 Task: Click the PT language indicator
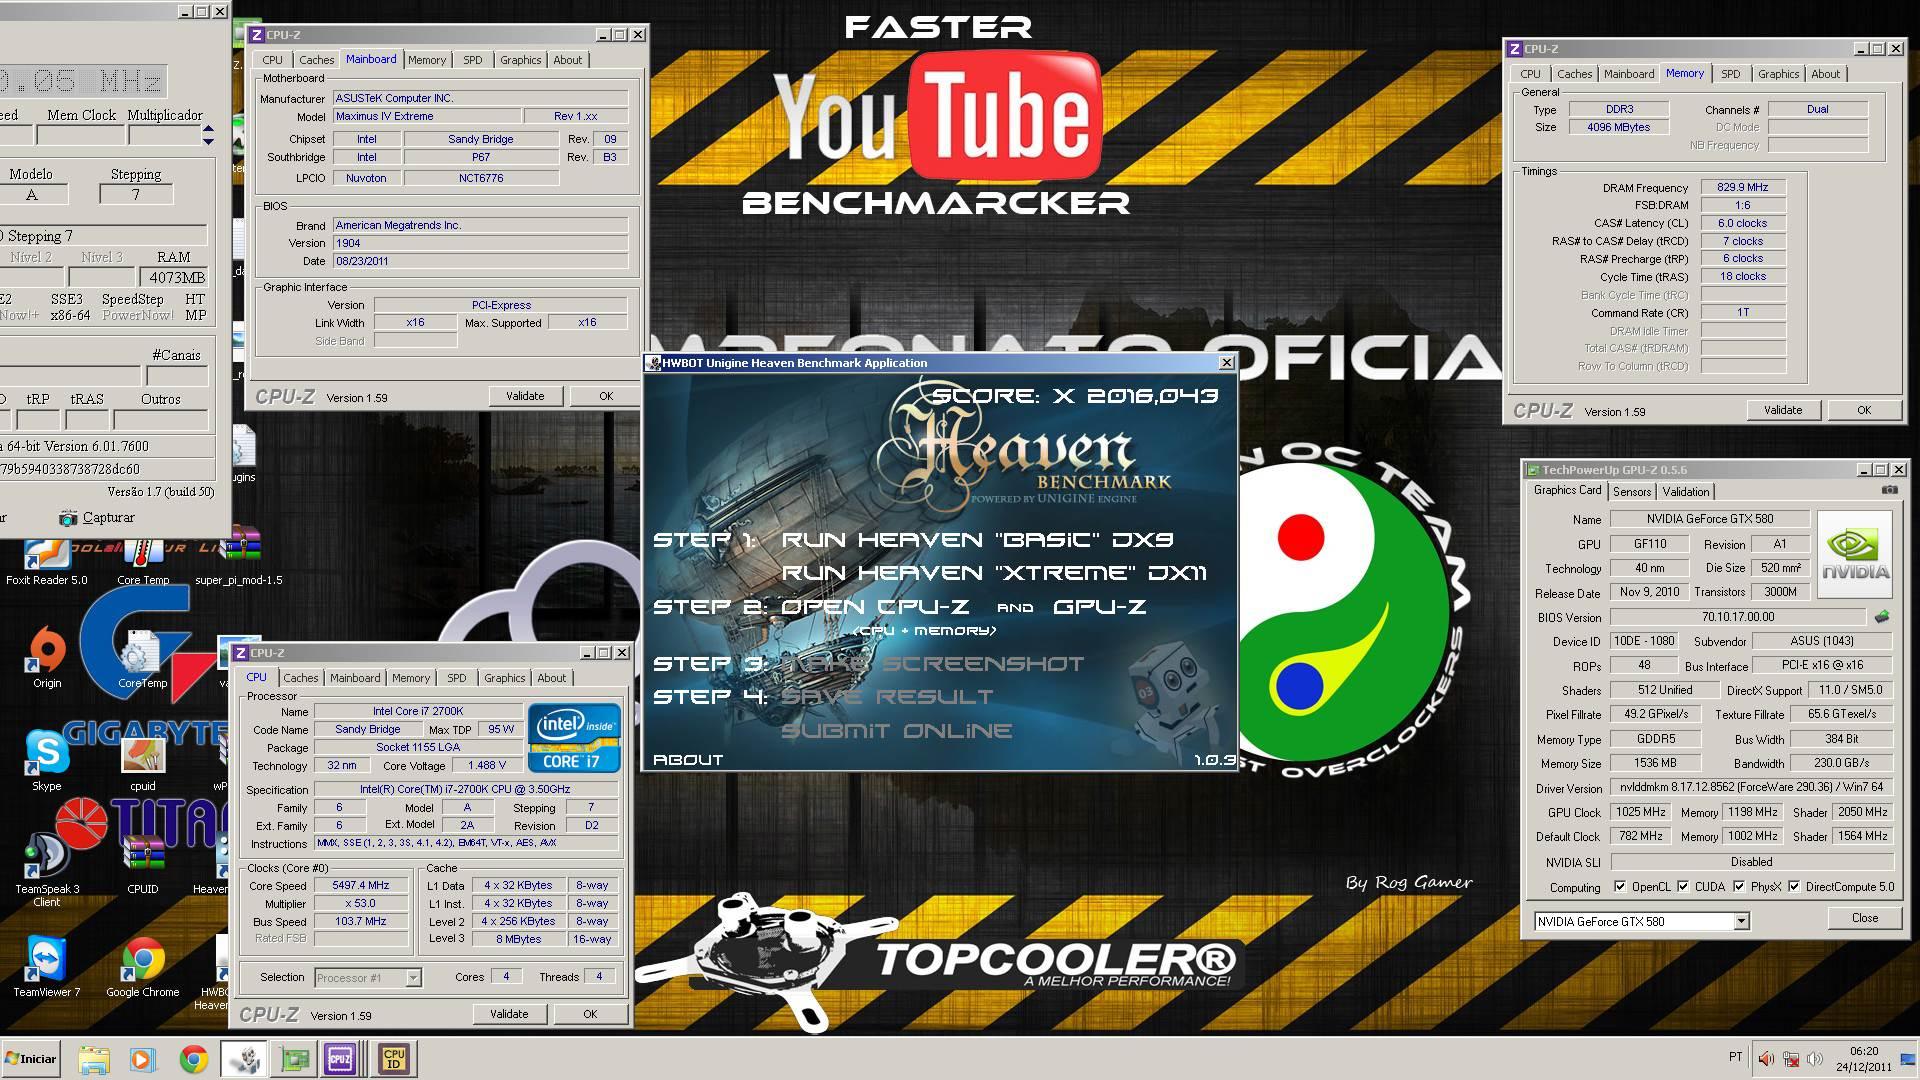(1735, 1057)
